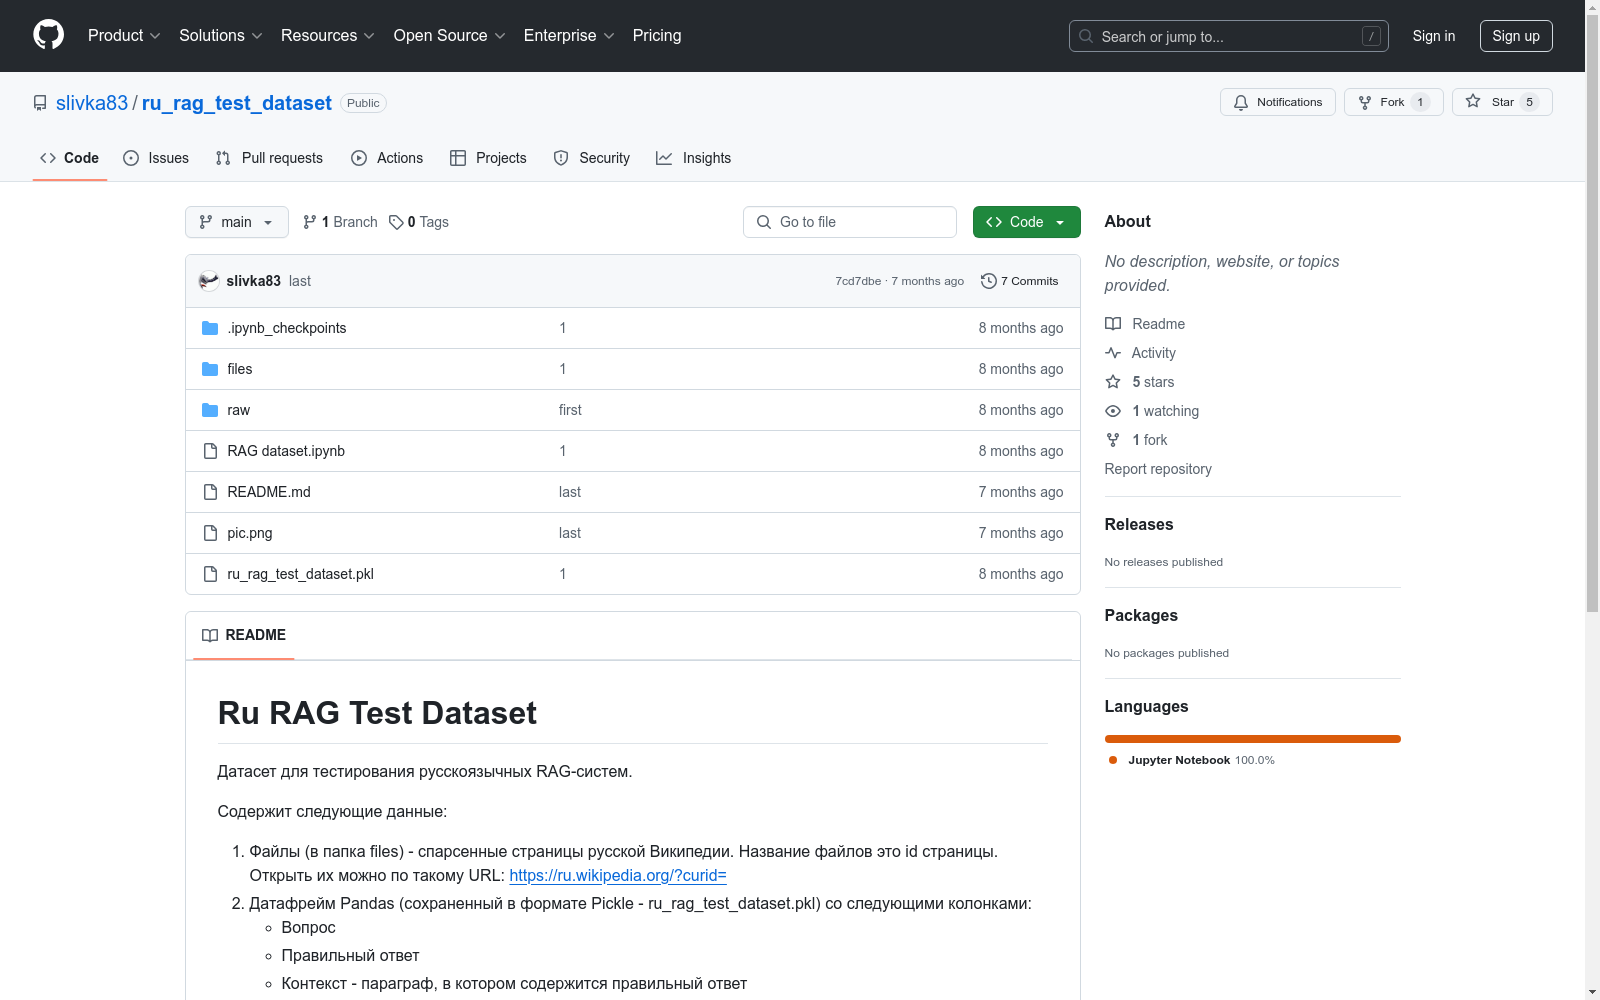Click the pic.png file icon

tap(210, 533)
